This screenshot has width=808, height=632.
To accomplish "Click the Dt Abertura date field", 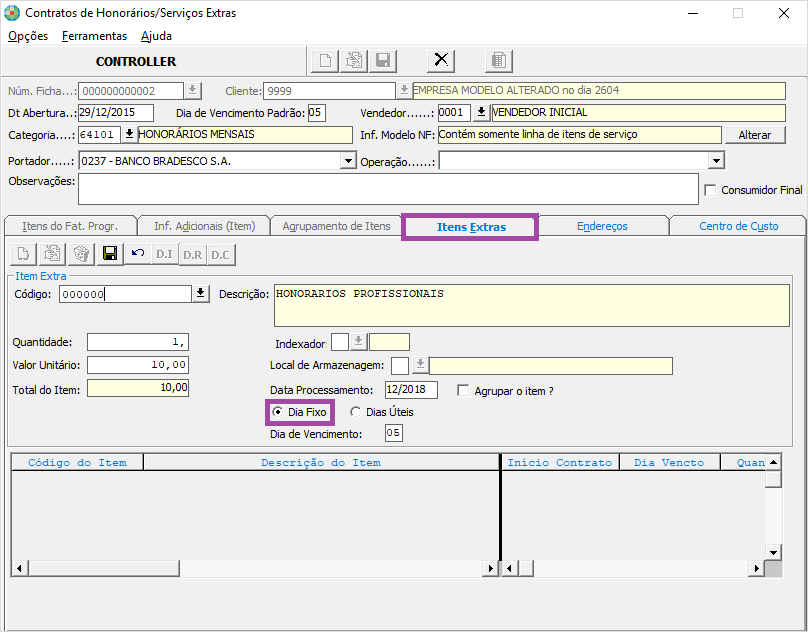I will pyautogui.click(x=116, y=112).
